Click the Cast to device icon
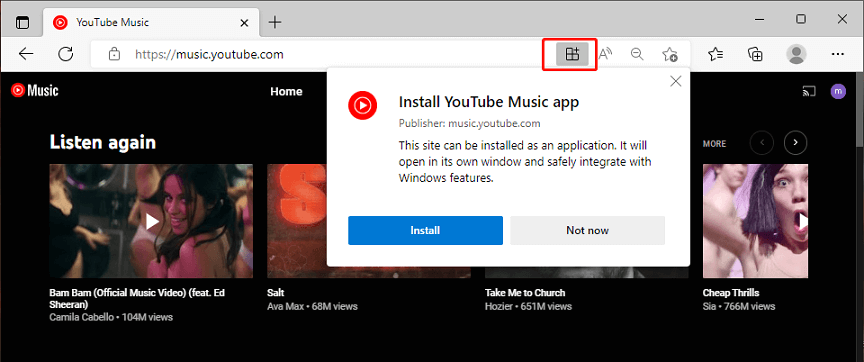This screenshot has height=362, width=864. tap(809, 91)
